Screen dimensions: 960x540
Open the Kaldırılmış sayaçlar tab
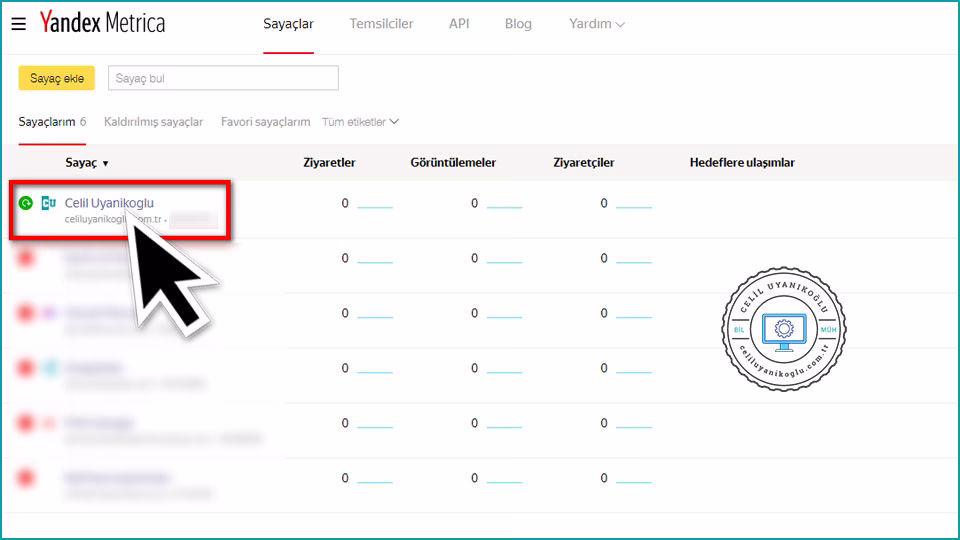[x=153, y=122]
